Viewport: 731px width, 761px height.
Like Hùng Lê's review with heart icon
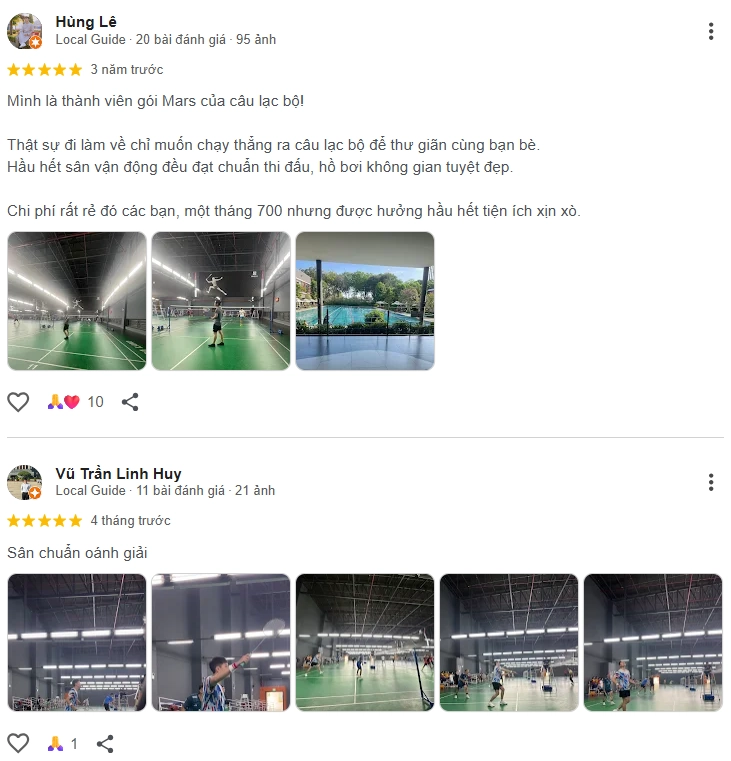tap(18, 402)
